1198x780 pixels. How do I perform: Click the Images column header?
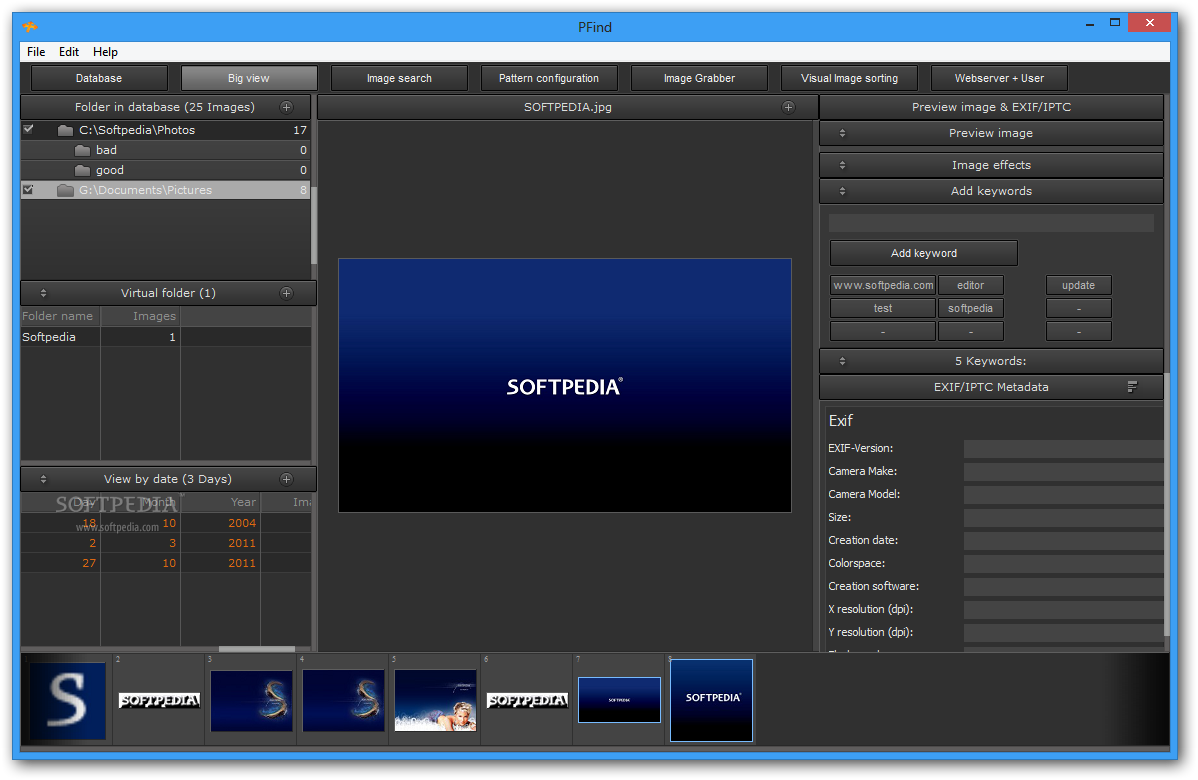click(141, 316)
